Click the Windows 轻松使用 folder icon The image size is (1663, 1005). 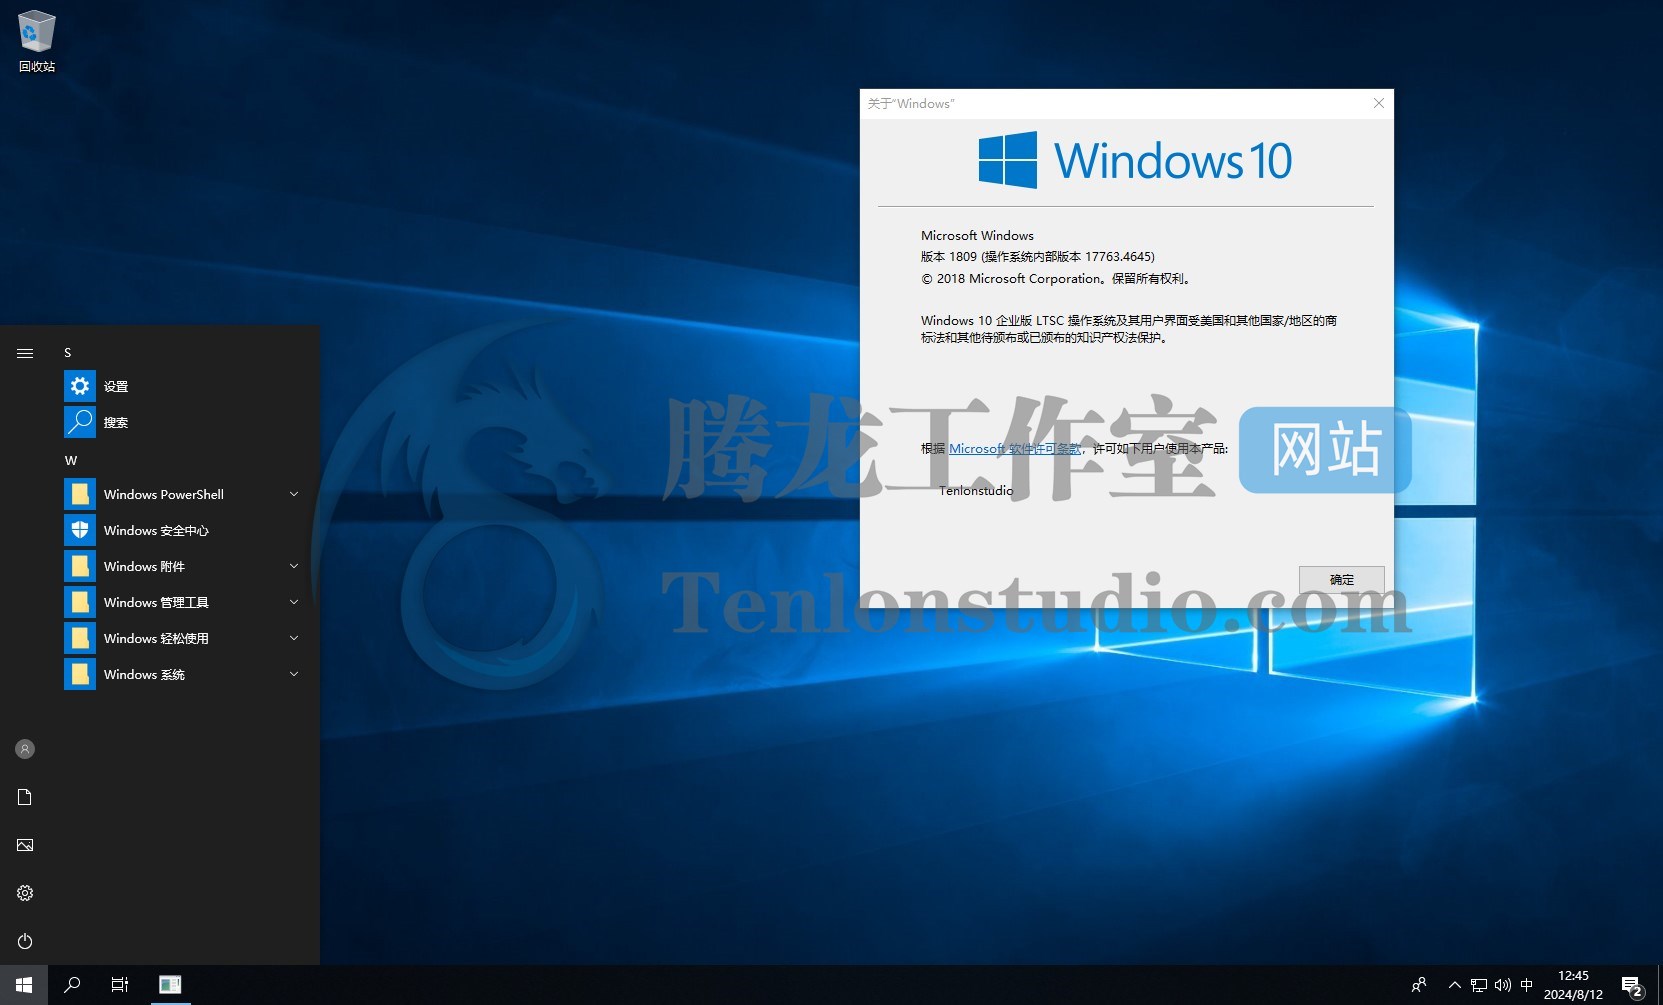coord(80,638)
